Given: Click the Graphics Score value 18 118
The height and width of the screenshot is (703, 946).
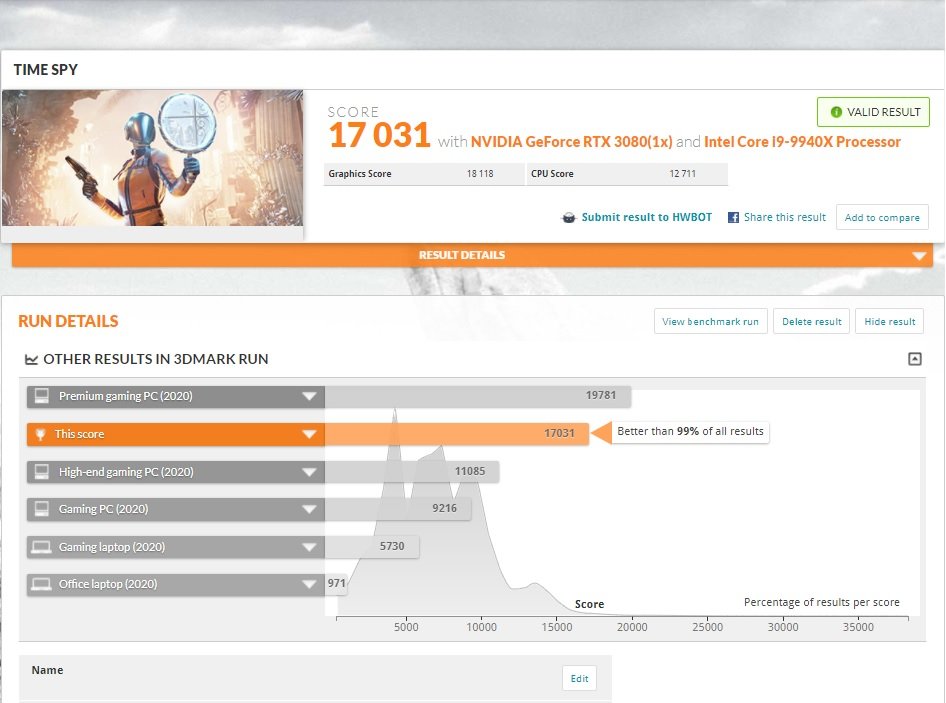Looking at the screenshot, I should click(x=480, y=174).
